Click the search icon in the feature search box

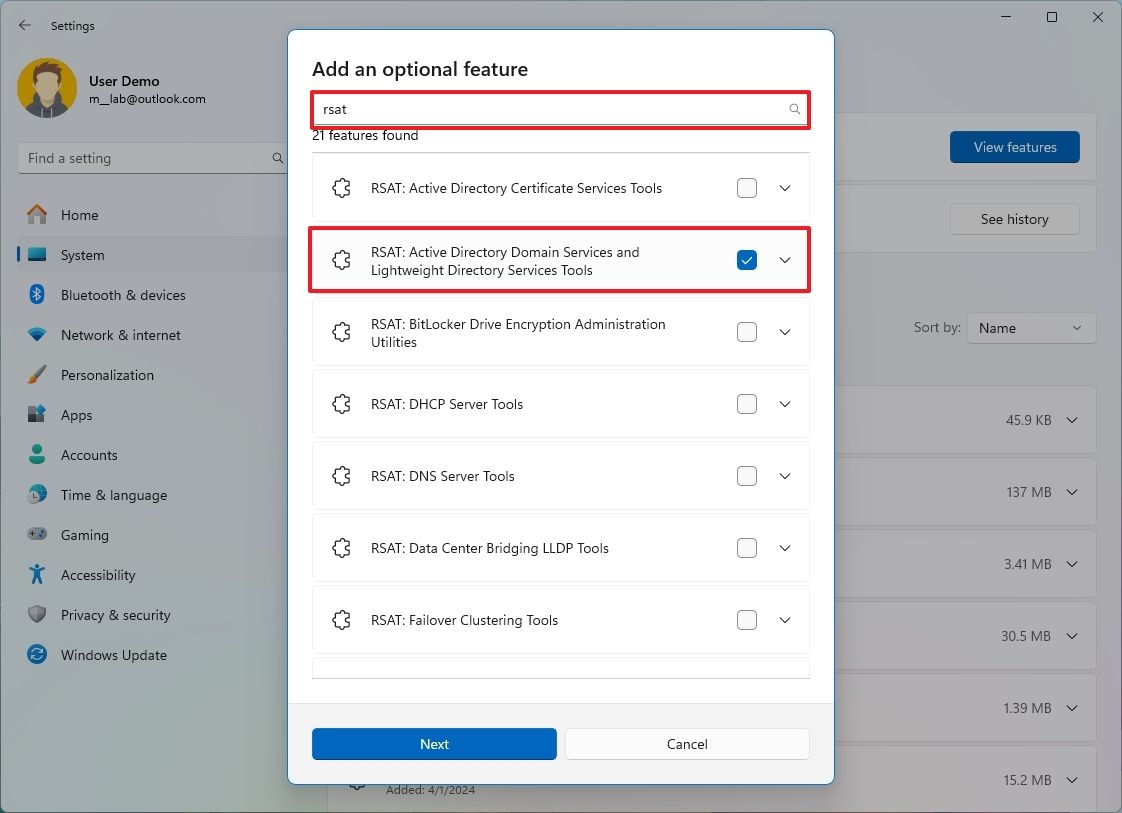(793, 109)
